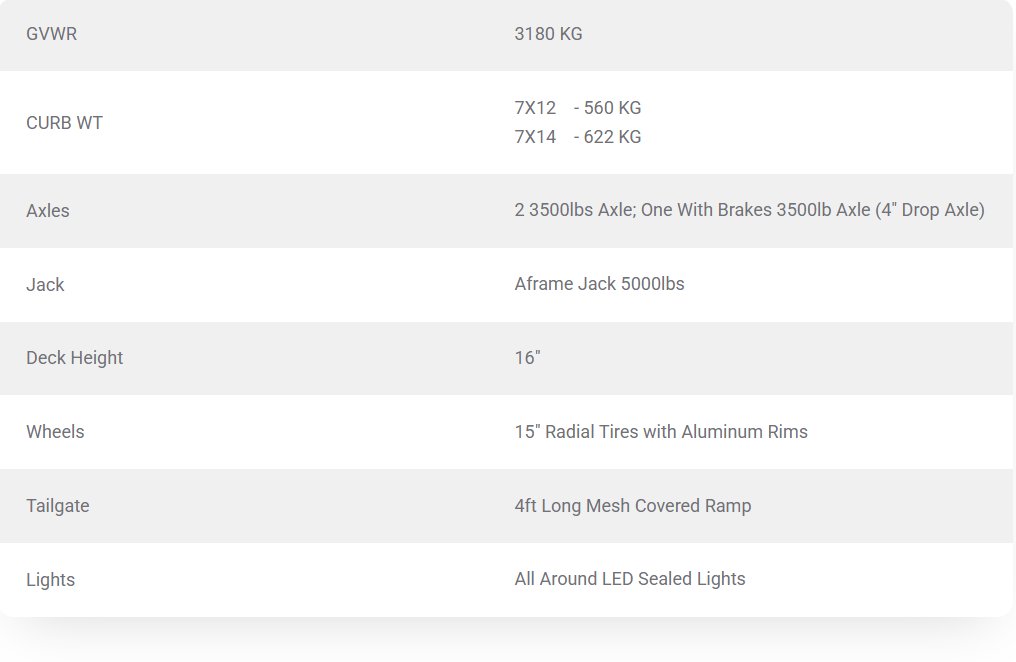Viewport: 1016px width, 662px height.
Task: Select the Aframe Jack 5000lbs value
Action: pyautogui.click(x=599, y=285)
